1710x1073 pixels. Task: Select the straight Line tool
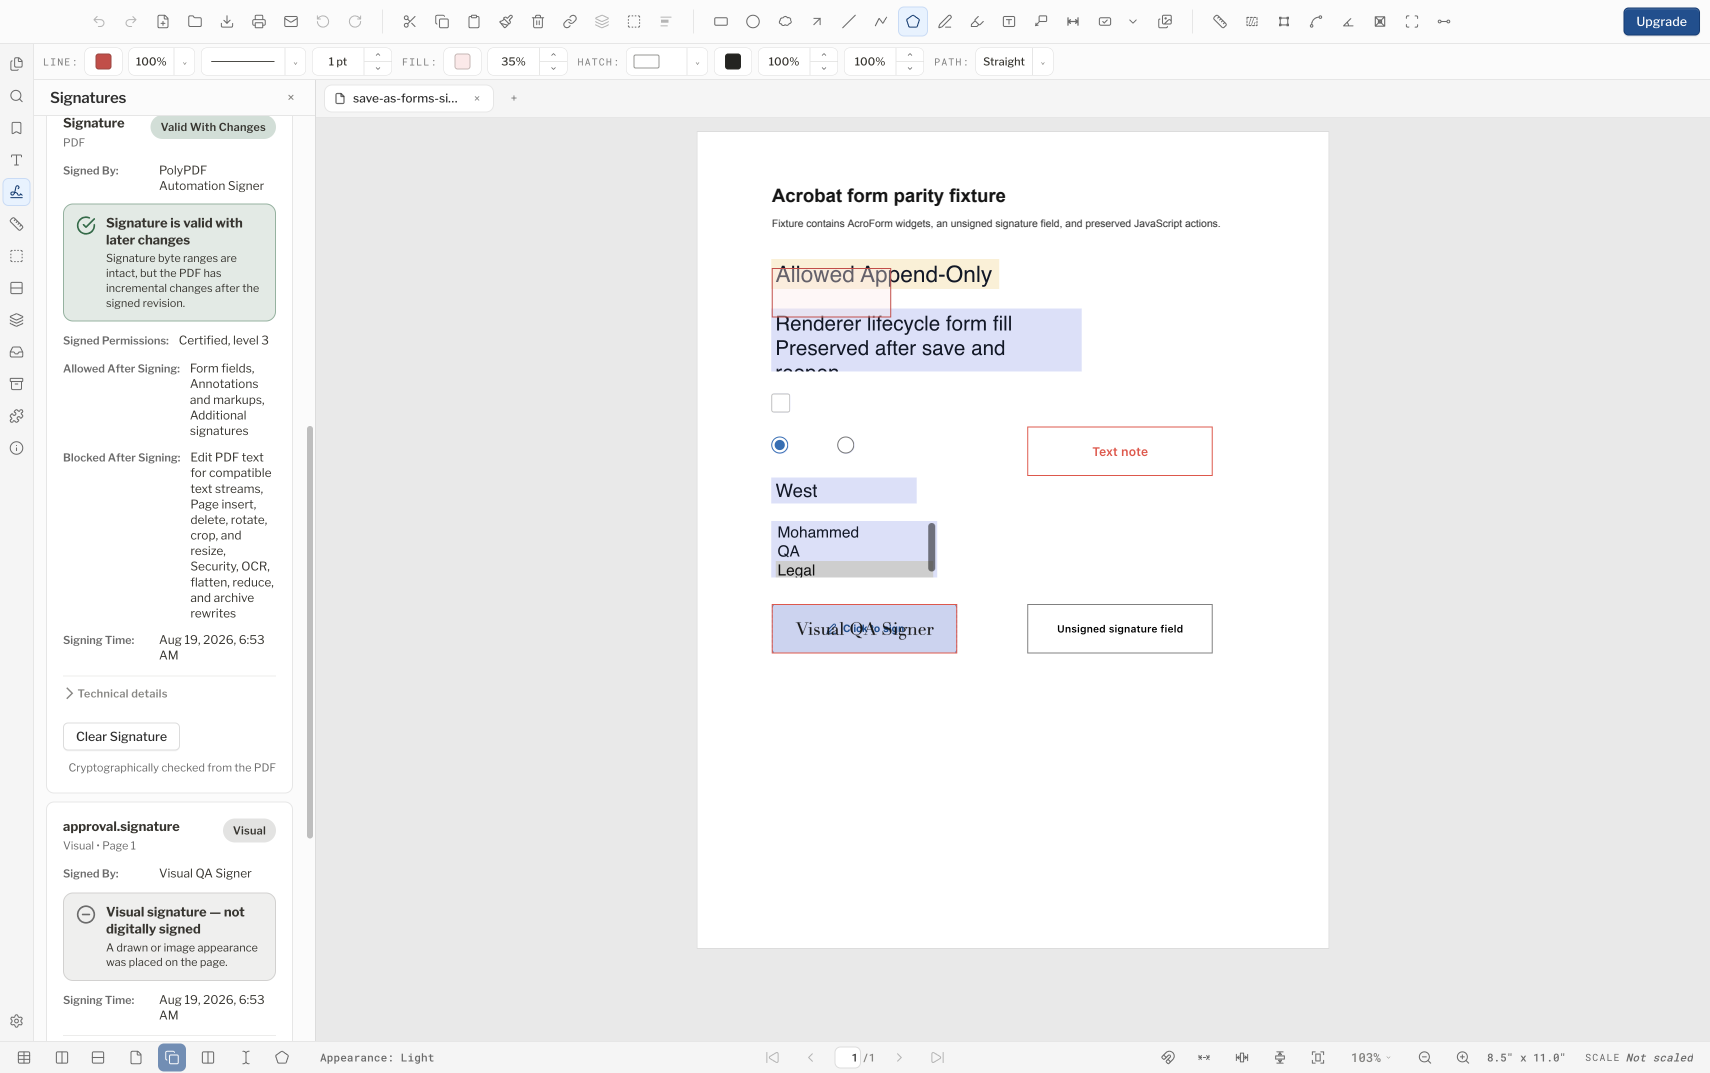click(848, 21)
